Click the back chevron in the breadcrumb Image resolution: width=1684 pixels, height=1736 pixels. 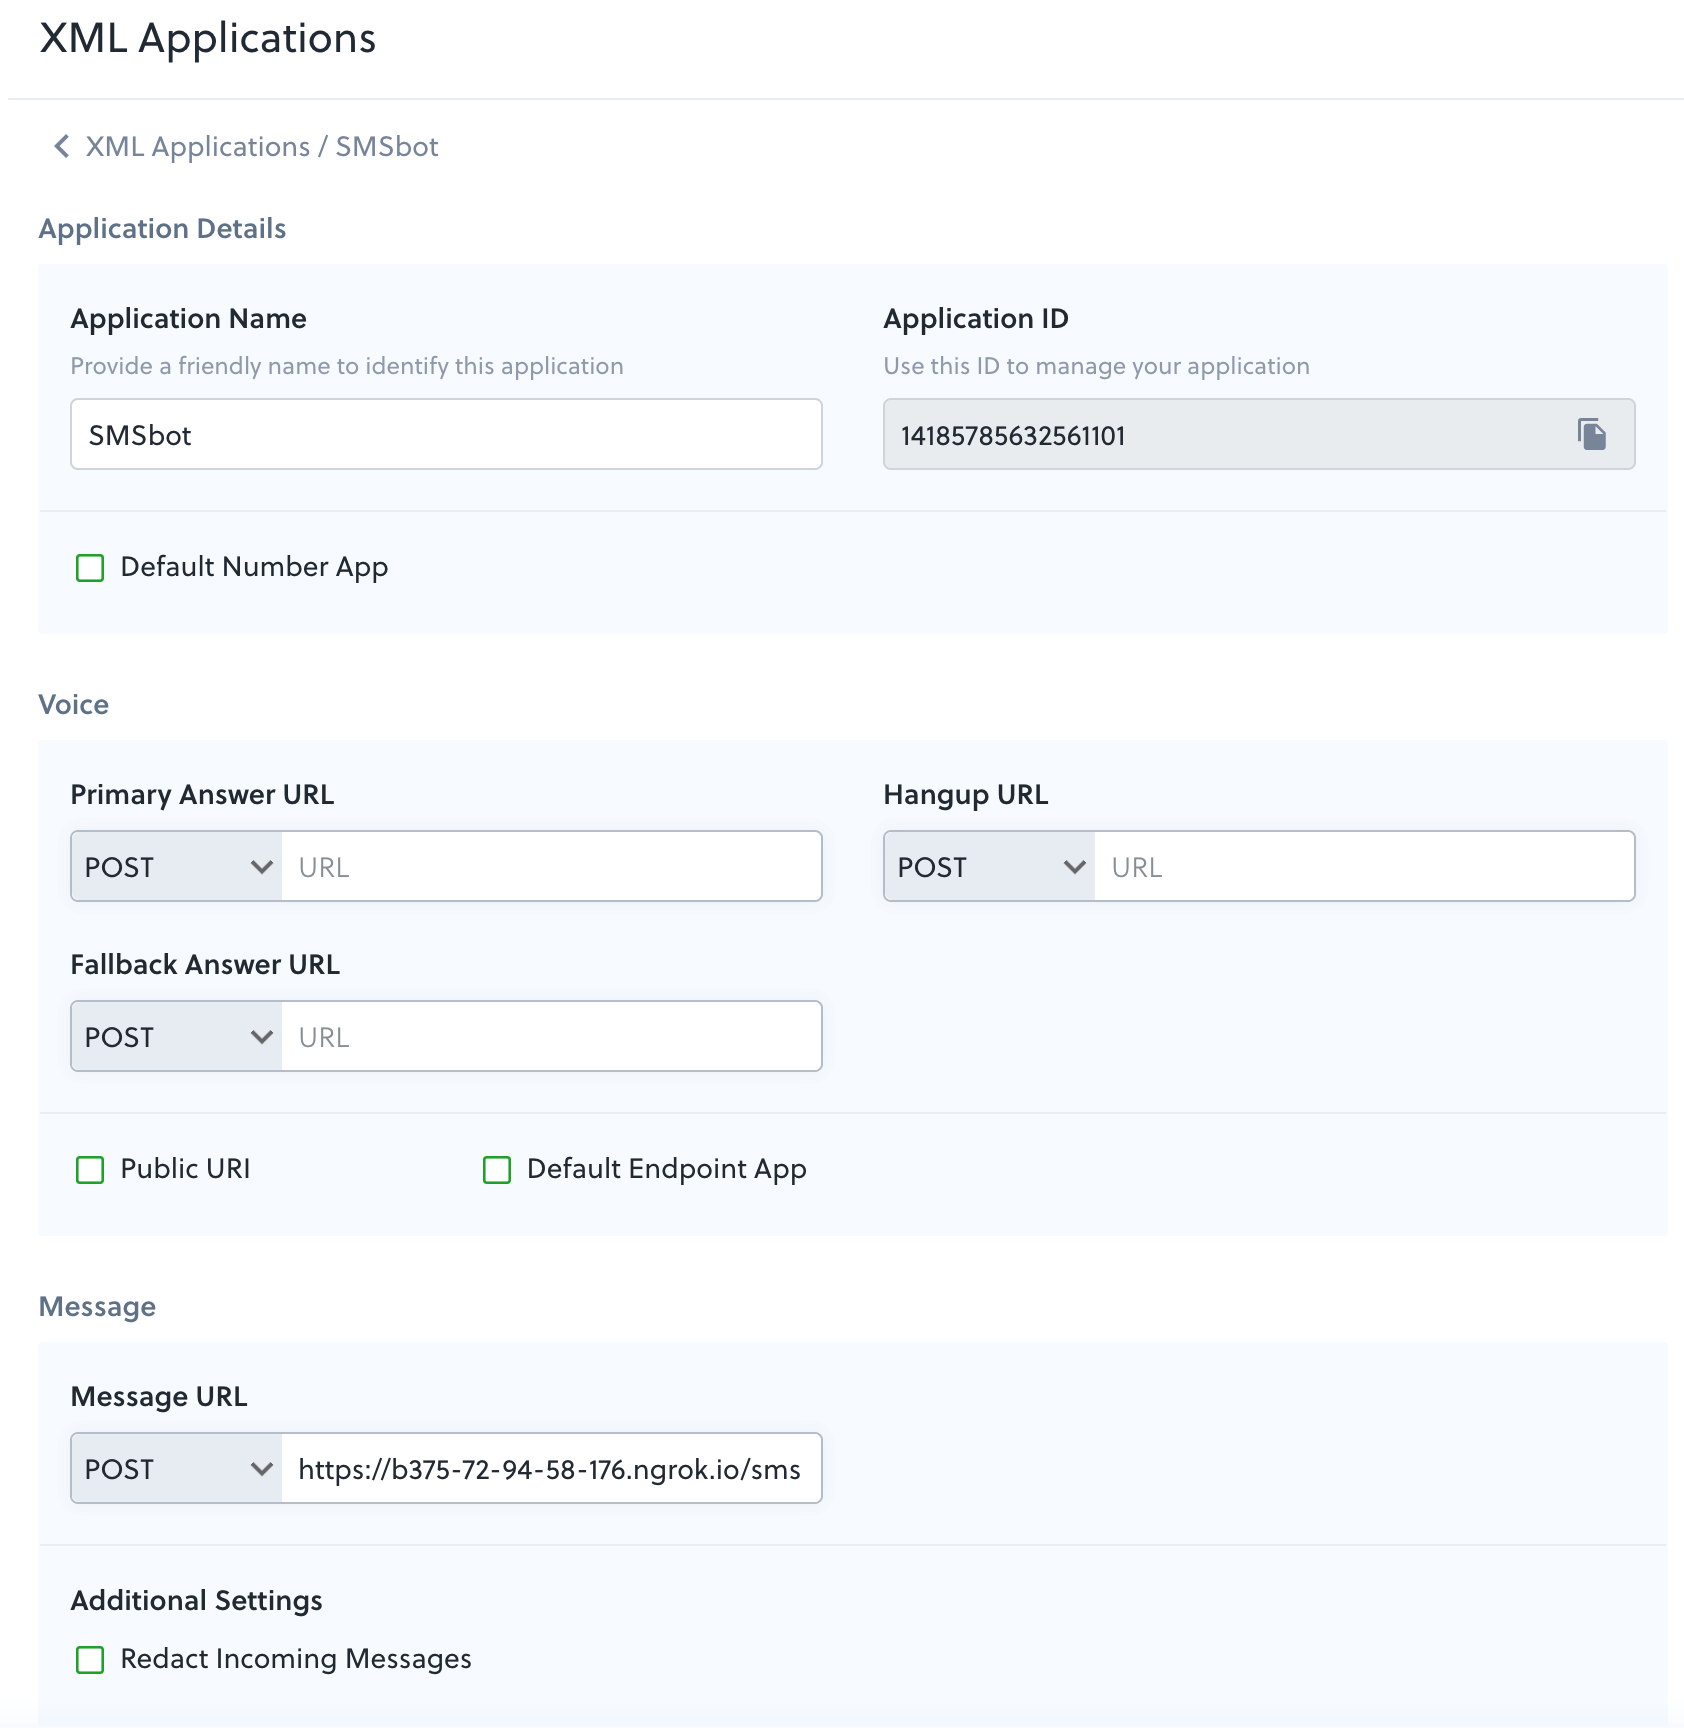pyautogui.click(x=59, y=146)
